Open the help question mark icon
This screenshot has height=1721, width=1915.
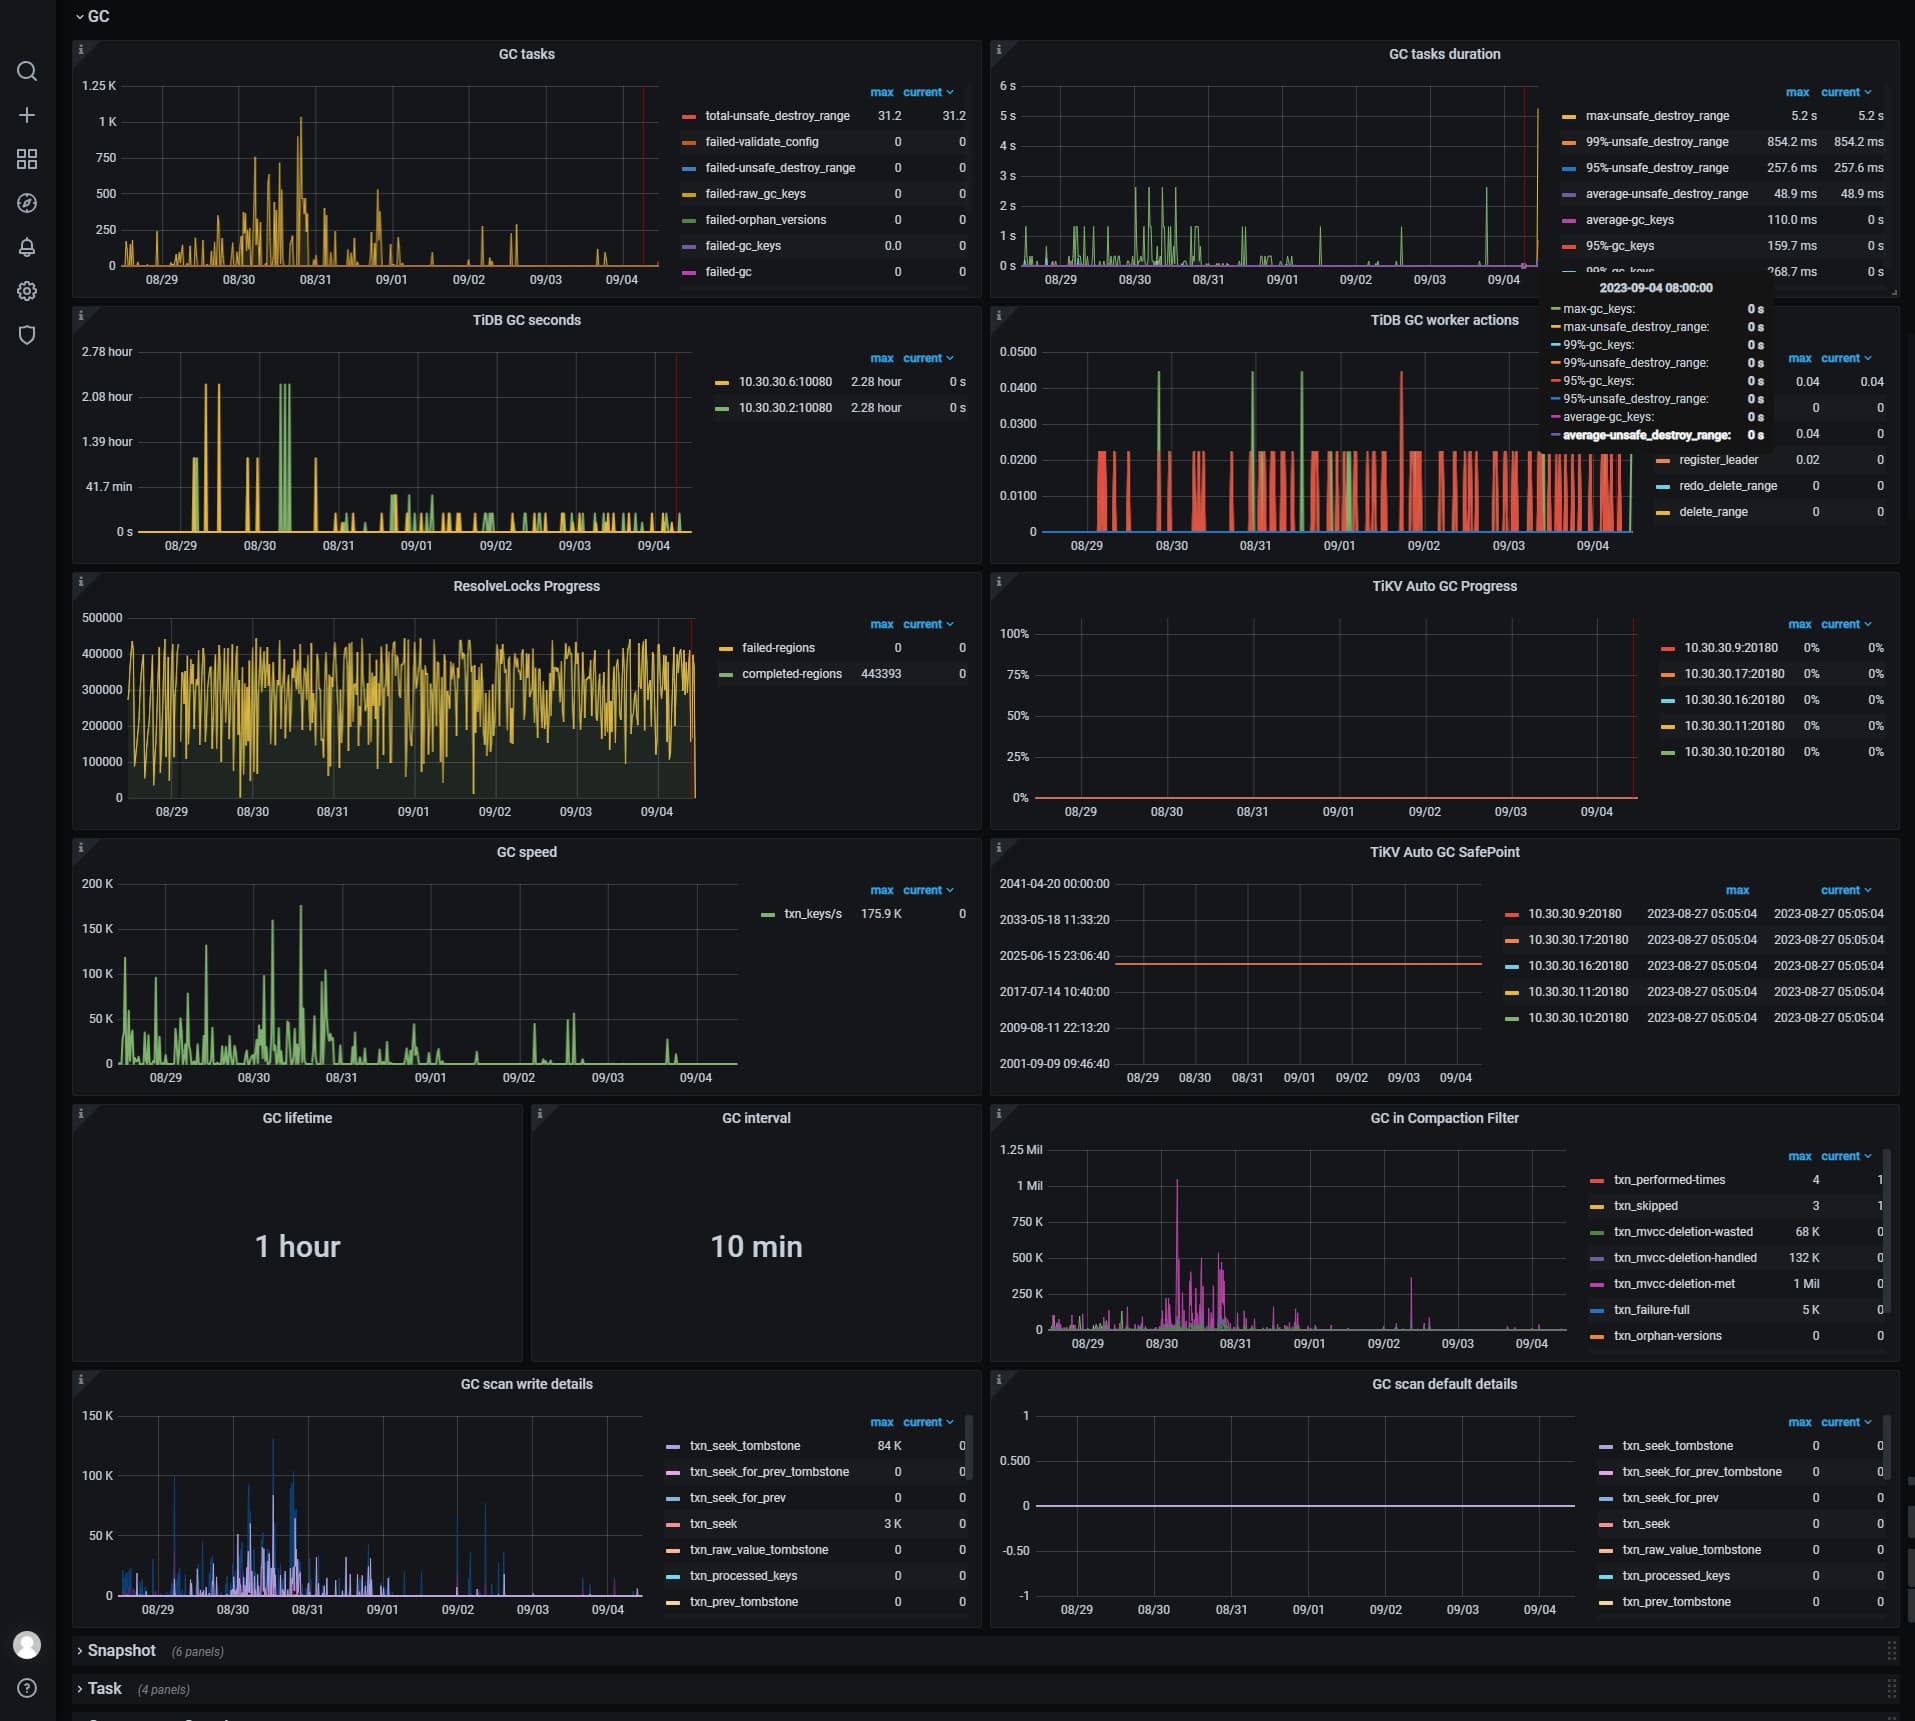(27, 1688)
